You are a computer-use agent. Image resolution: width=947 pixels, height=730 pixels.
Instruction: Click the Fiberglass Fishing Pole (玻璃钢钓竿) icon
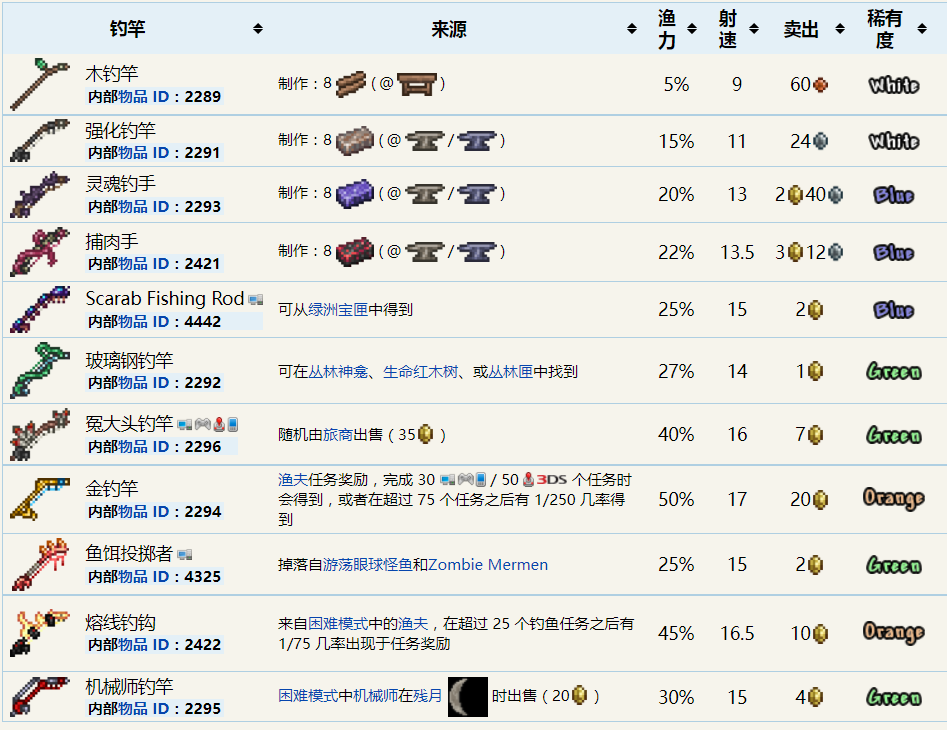(40, 370)
